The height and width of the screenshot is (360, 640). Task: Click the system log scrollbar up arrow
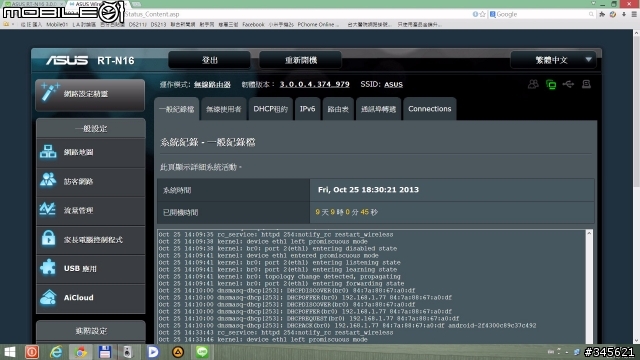coord(589,233)
